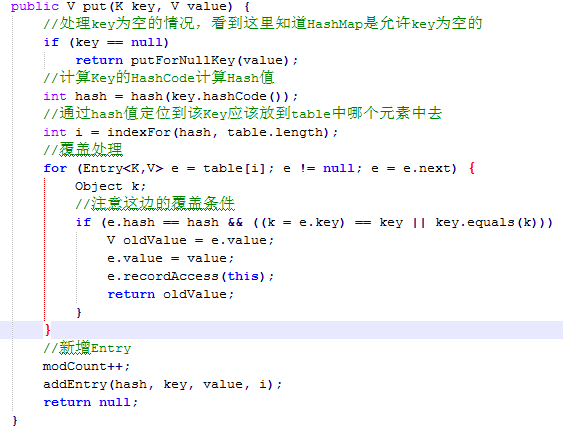Click the e.recordAccess(this) statement
Image resolution: width=563 pixels, height=438 pixels.
coord(190,276)
